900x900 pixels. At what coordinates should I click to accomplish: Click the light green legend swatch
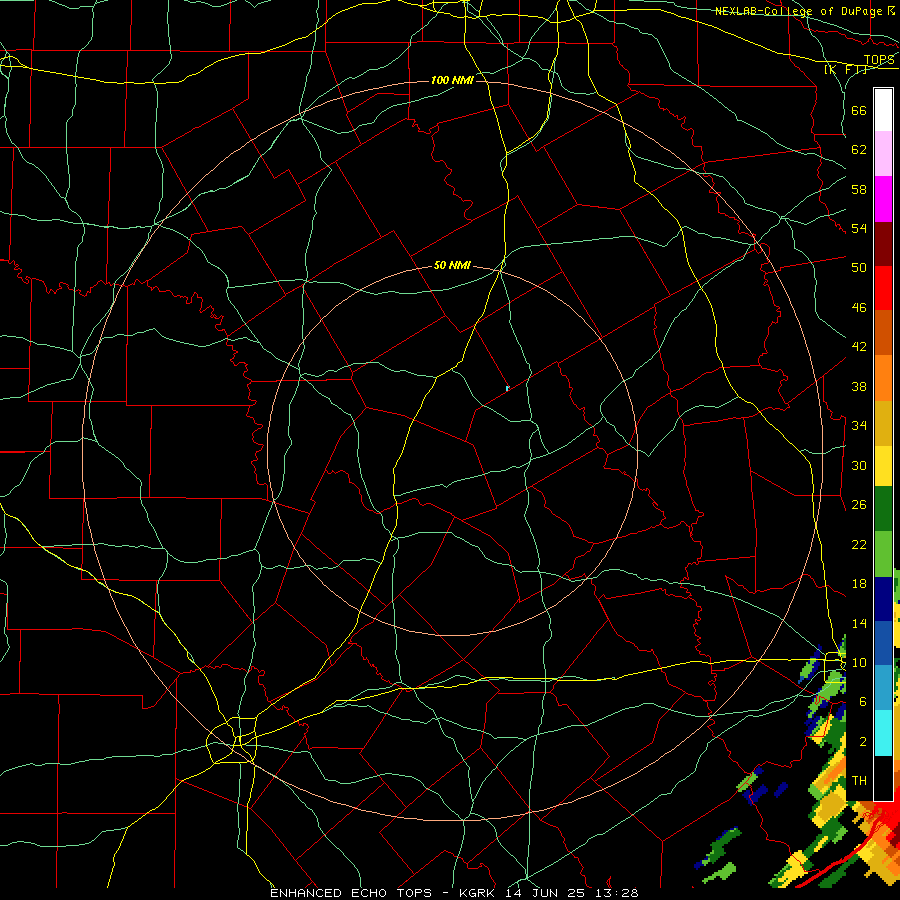[883, 554]
